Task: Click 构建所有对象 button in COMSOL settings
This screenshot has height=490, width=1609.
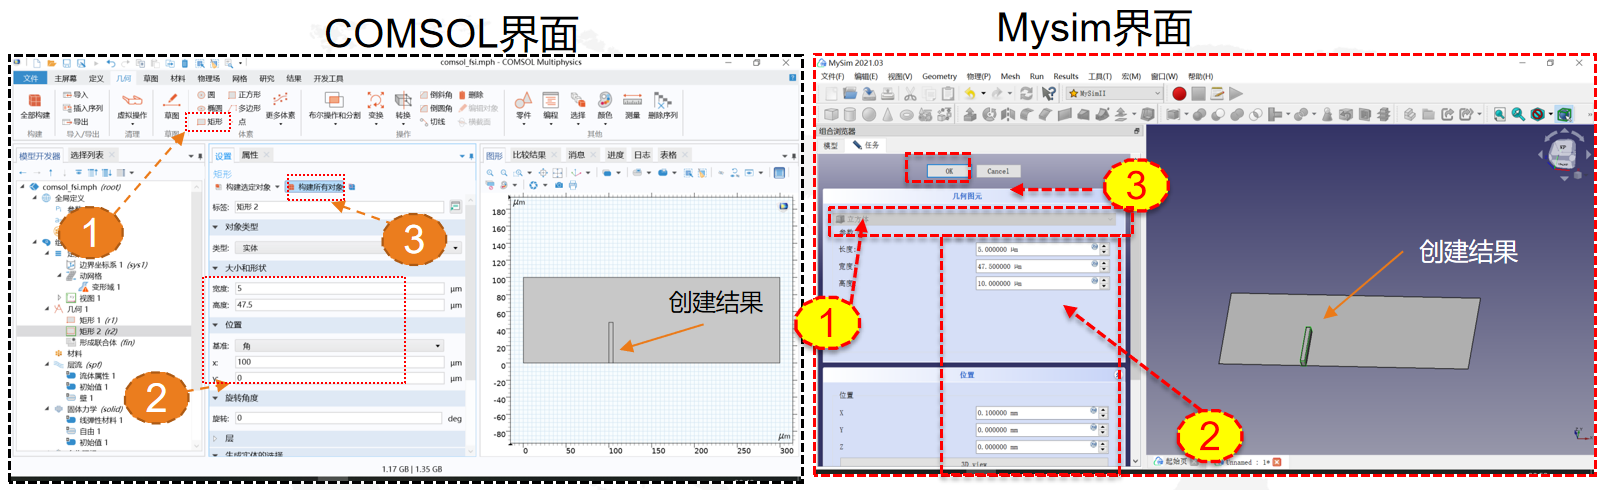Action: (319, 187)
